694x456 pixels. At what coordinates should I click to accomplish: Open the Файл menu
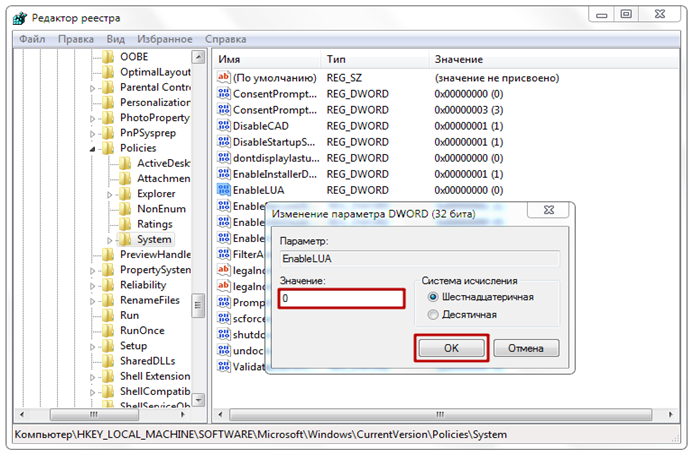coord(31,39)
